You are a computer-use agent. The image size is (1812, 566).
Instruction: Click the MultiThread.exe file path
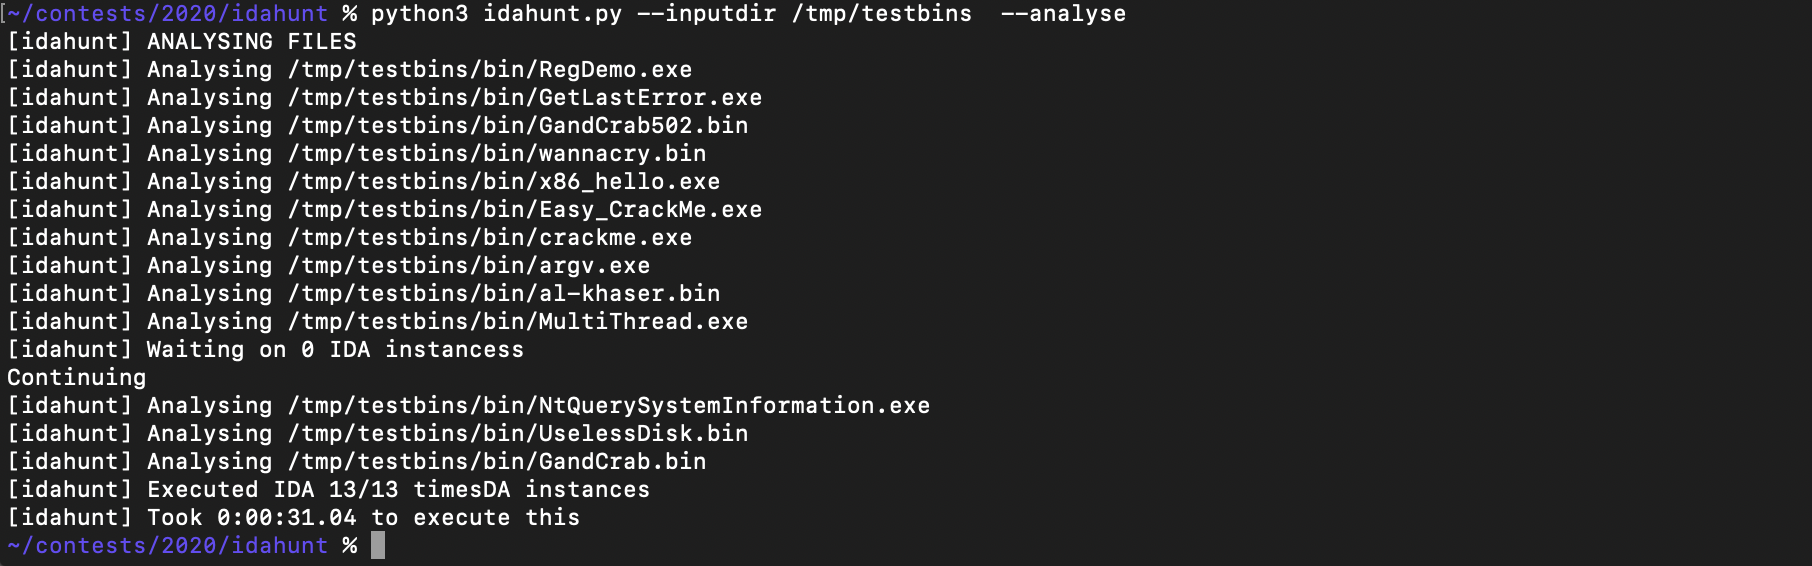pos(518,322)
